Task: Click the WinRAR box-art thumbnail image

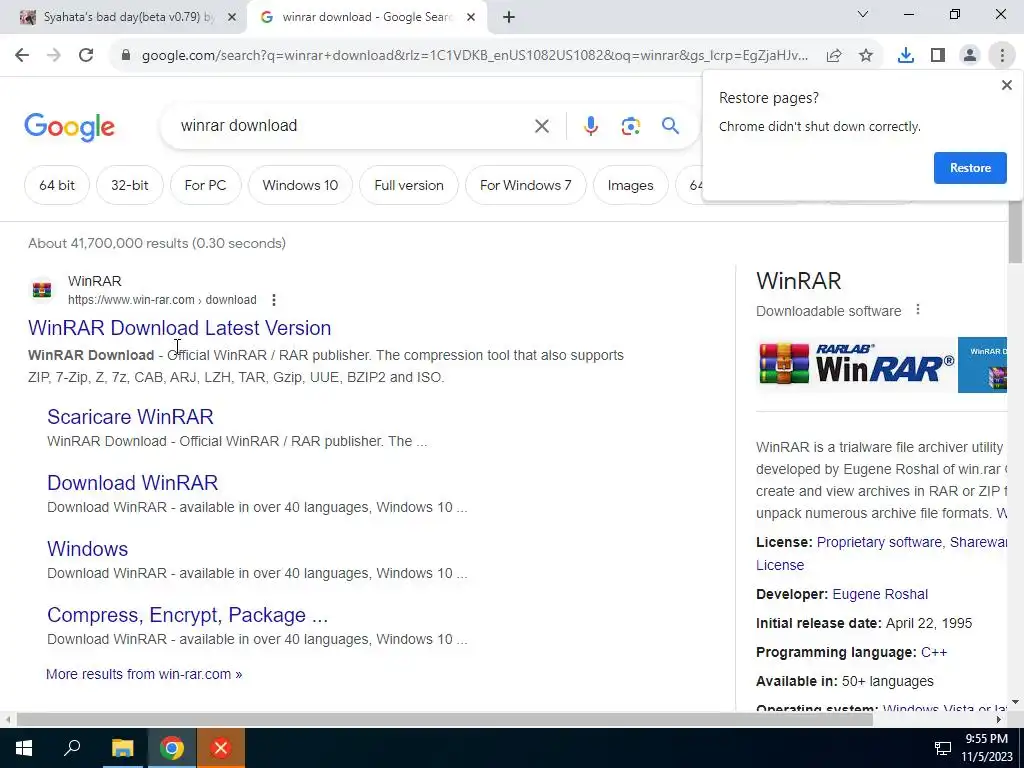Action: tap(982, 364)
